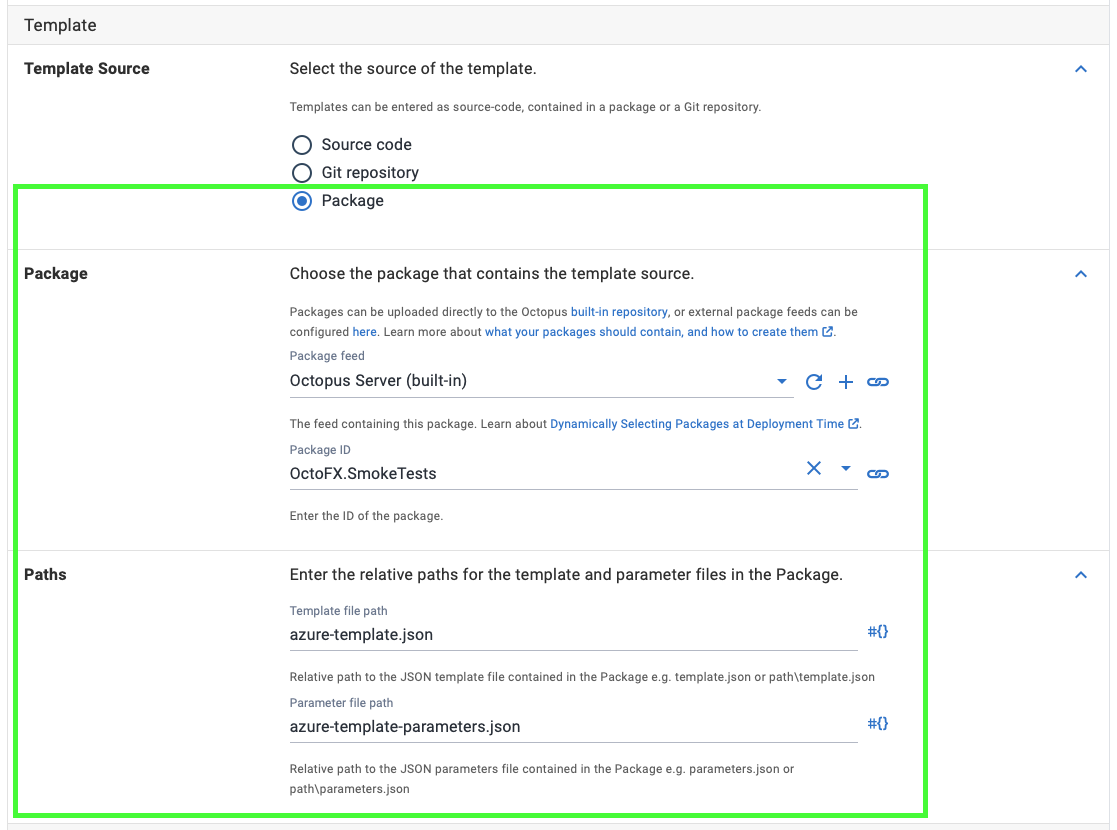Image resolution: width=1117 pixels, height=830 pixels.
Task: Open the Package feed dropdown
Action: tap(781, 381)
